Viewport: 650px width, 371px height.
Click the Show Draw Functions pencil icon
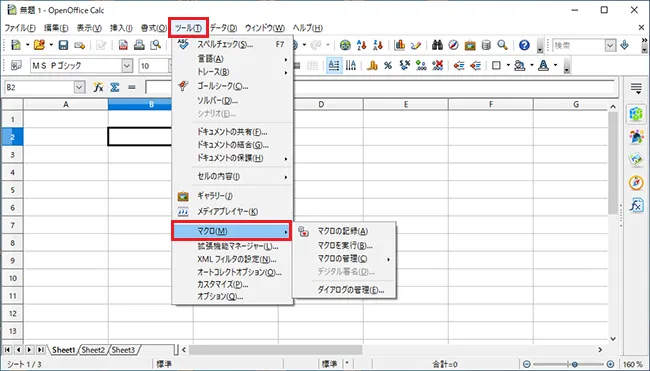tap(416, 45)
